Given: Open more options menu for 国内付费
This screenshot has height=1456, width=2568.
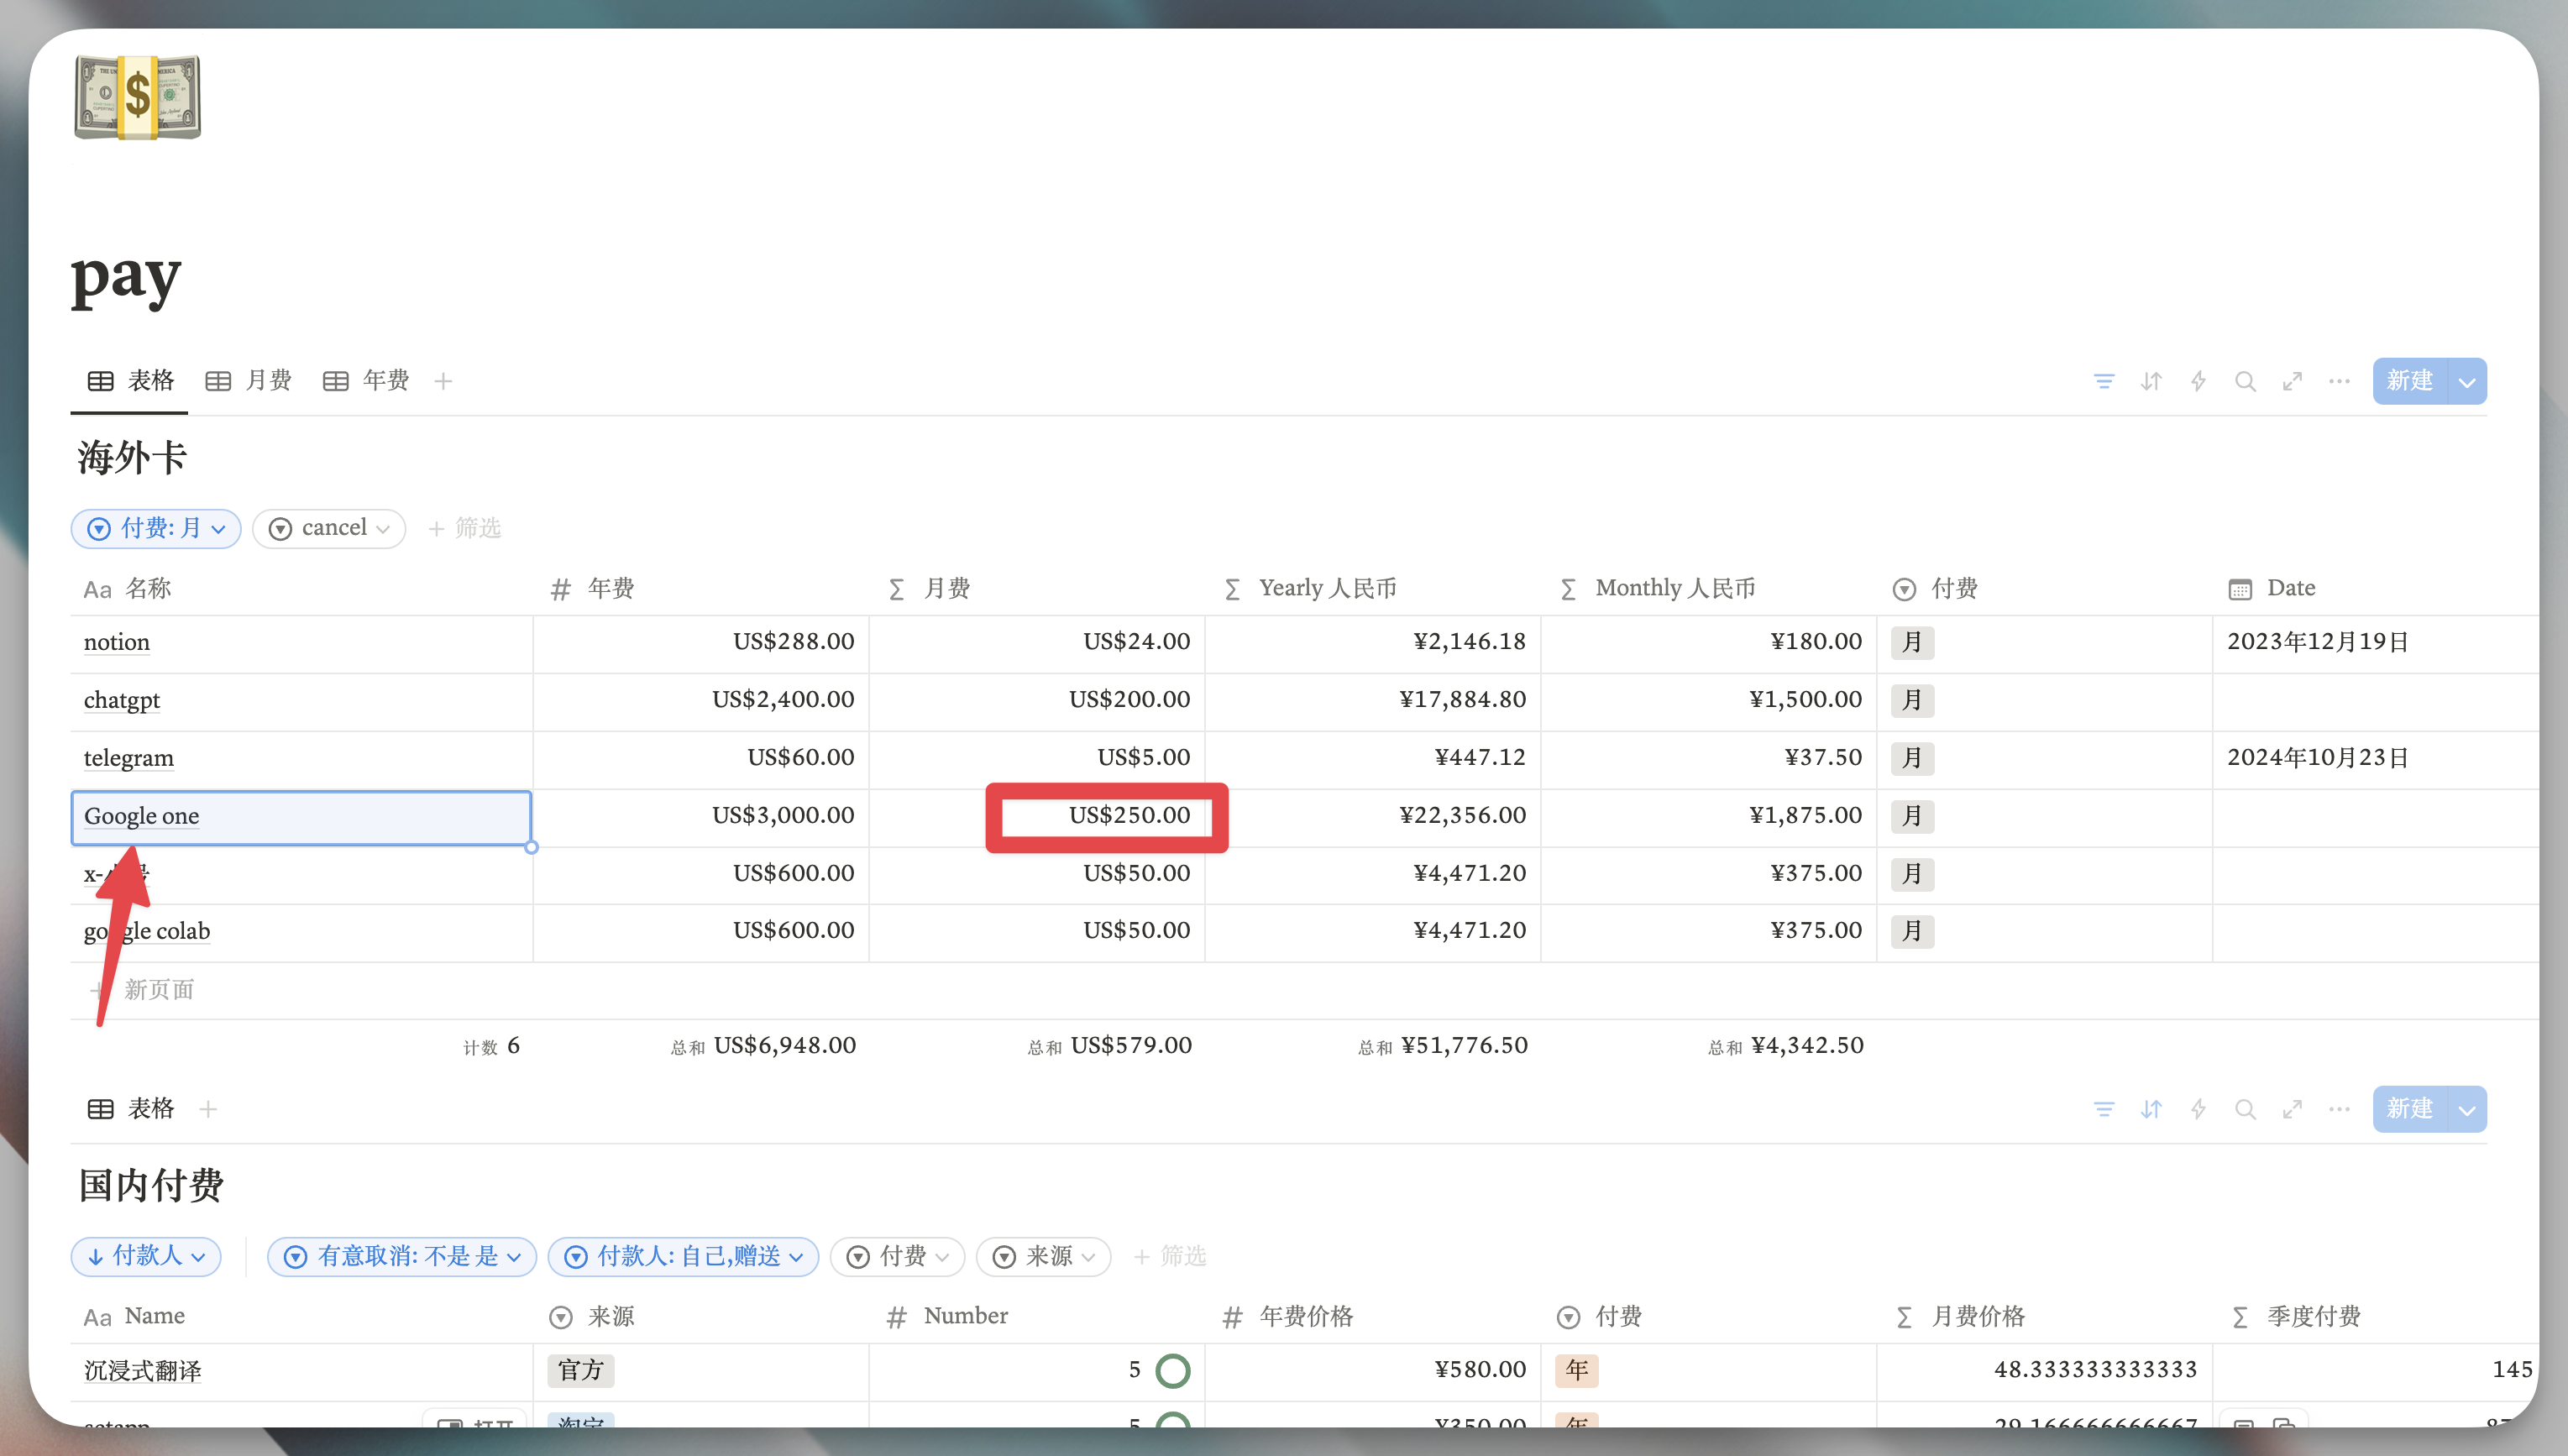Looking at the screenshot, I should click(2339, 1109).
